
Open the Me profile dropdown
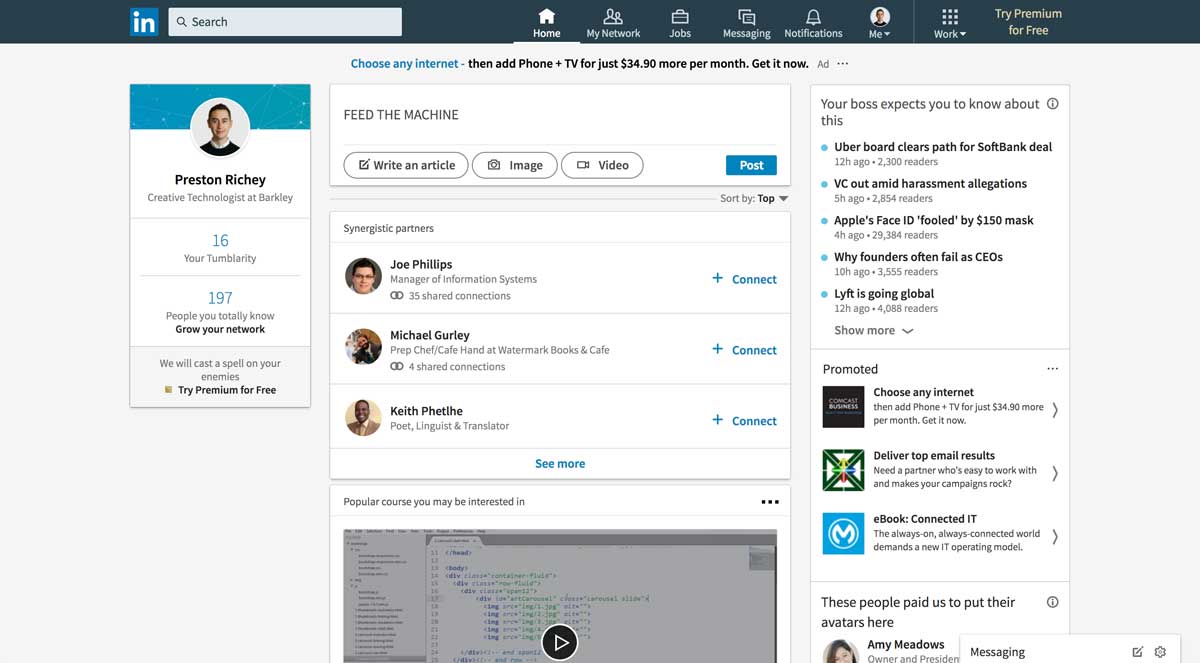tap(879, 23)
